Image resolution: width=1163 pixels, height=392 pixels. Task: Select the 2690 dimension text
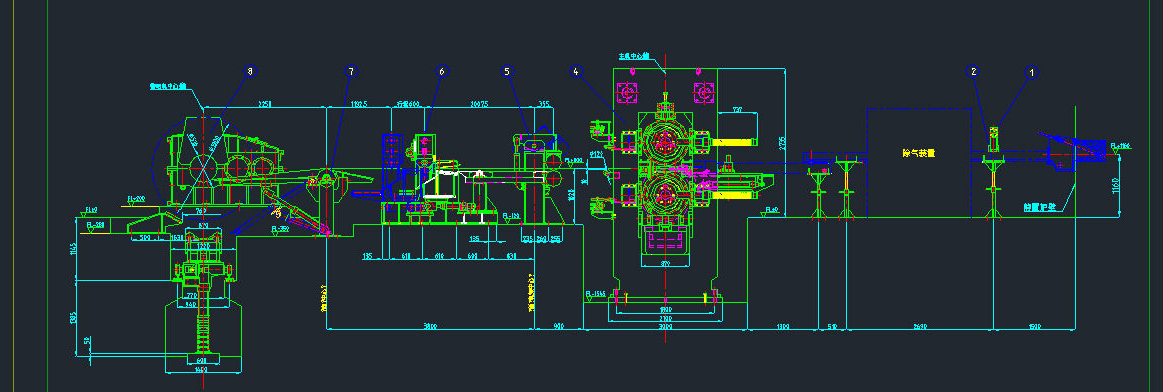[920, 326]
